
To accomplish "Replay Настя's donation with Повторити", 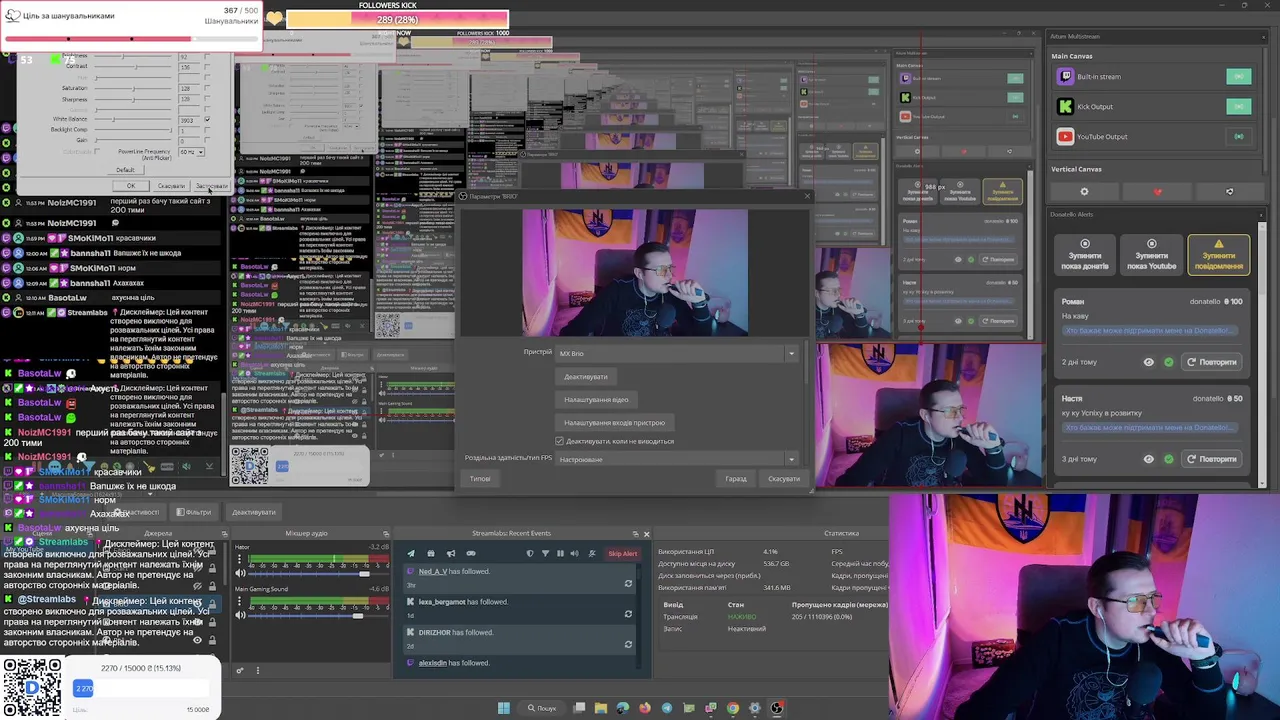I will pyautogui.click(x=1212, y=459).
